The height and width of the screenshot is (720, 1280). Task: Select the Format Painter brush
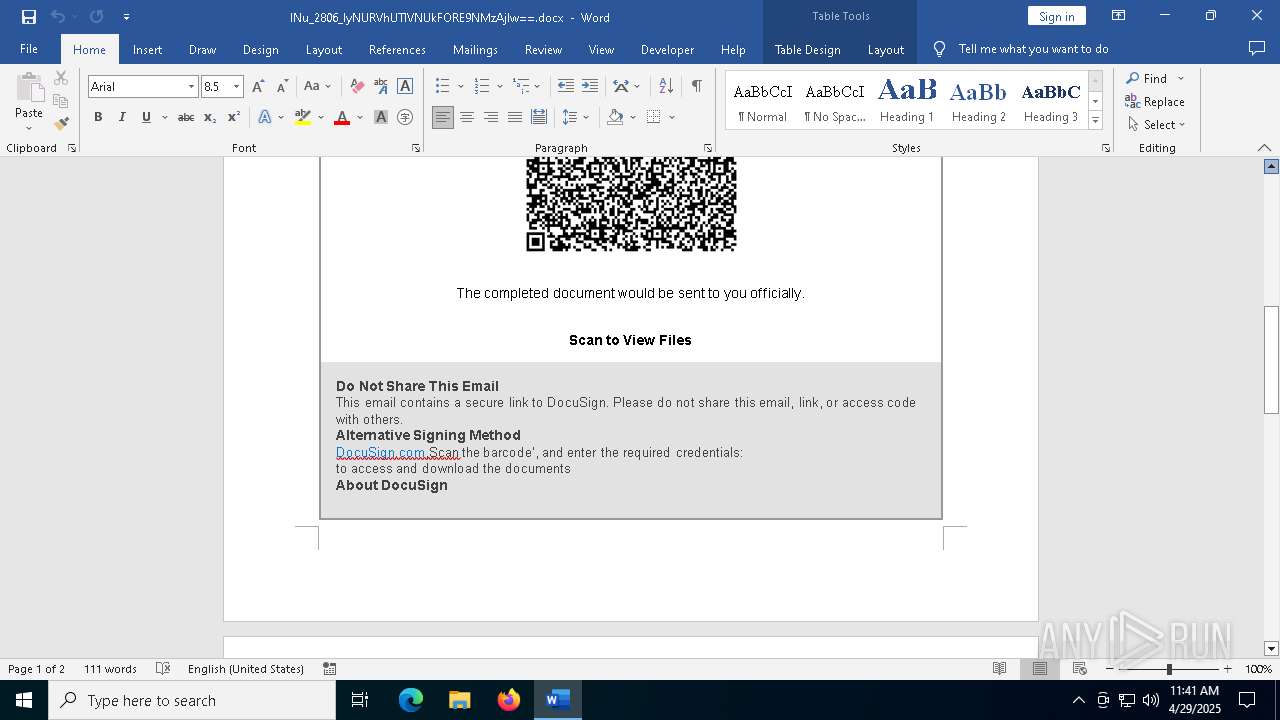click(61, 124)
